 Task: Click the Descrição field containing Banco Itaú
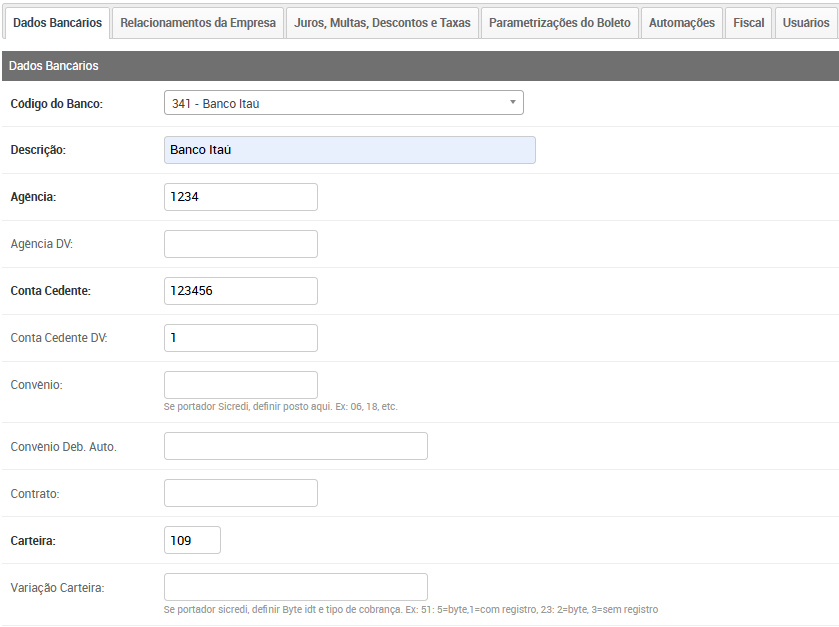click(x=349, y=150)
